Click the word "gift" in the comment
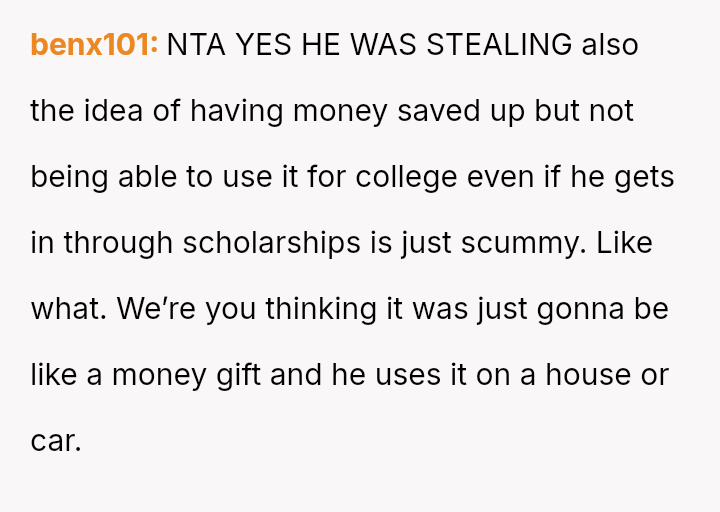 click(x=242, y=375)
